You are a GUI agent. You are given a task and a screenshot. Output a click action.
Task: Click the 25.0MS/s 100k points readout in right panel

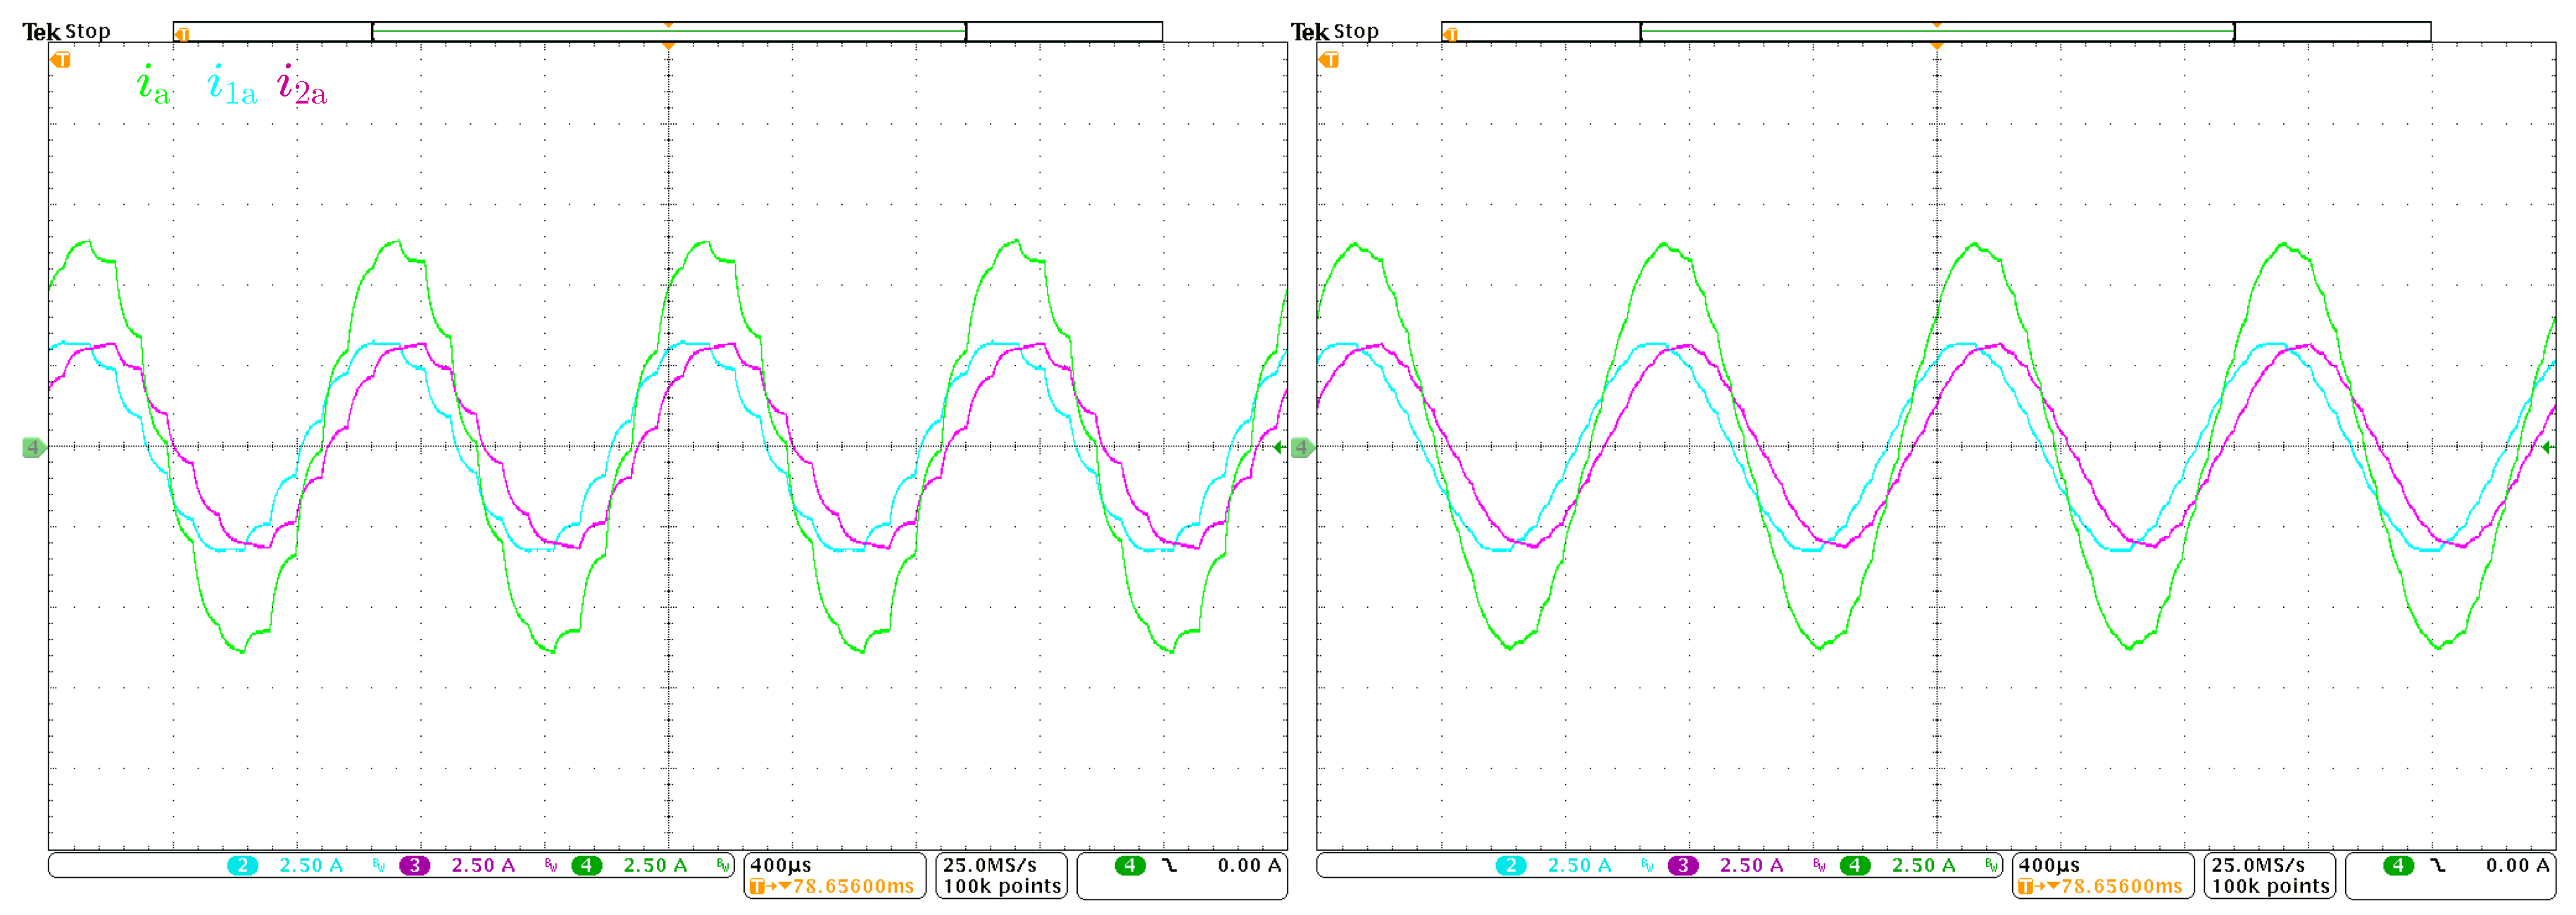(x=2269, y=875)
